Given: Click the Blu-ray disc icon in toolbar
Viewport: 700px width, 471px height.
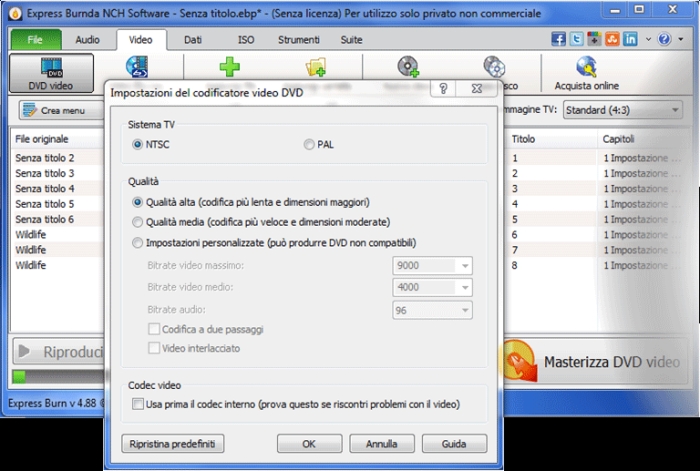Looking at the screenshot, I should (x=137, y=67).
